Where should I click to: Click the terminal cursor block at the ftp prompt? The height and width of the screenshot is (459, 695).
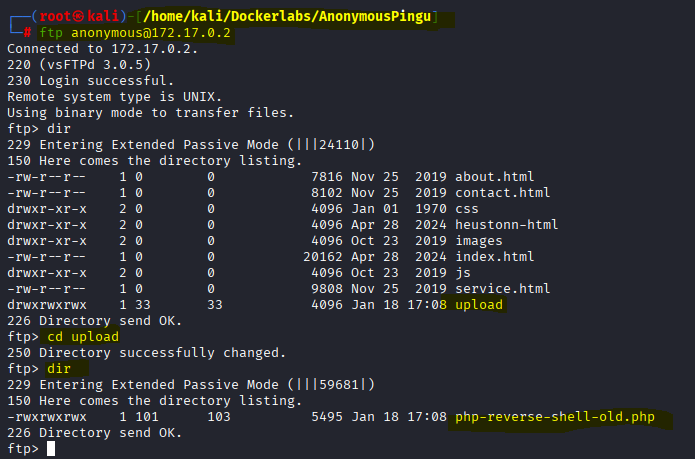coord(52,449)
